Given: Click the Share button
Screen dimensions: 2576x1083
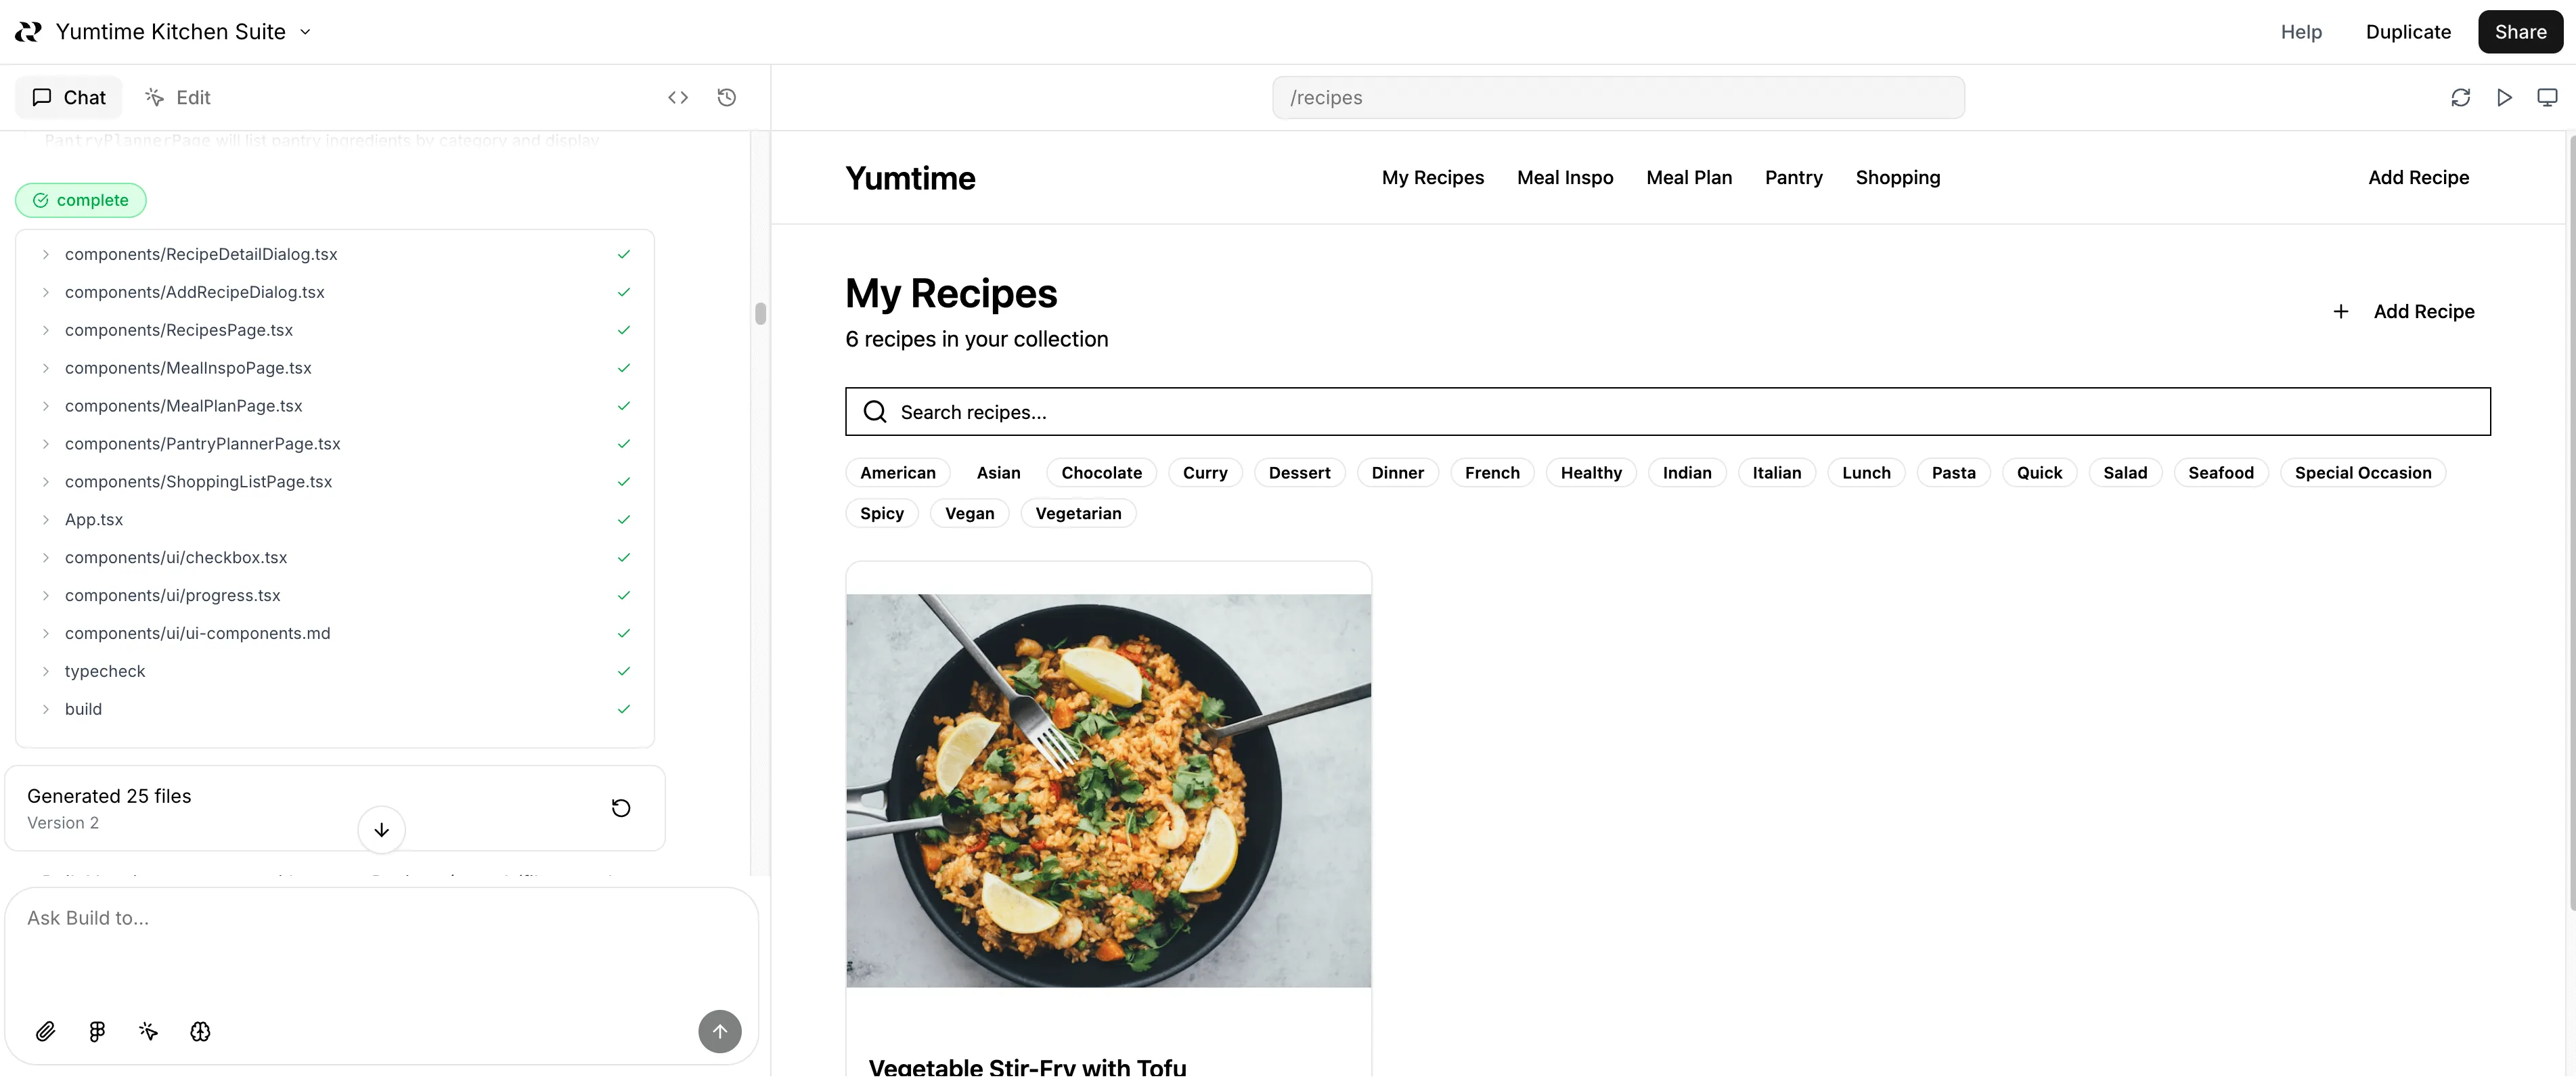Looking at the screenshot, I should [x=2520, y=31].
